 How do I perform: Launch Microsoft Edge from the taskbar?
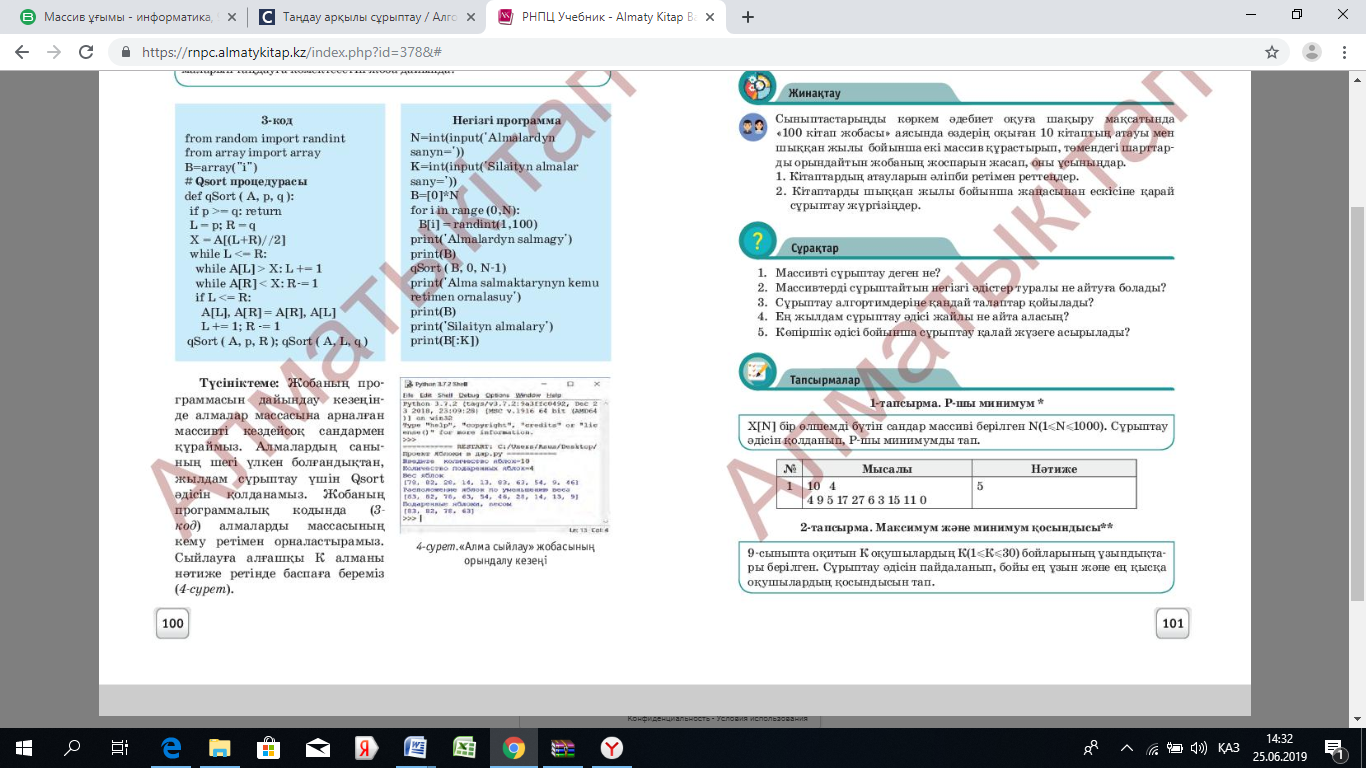point(170,747)
